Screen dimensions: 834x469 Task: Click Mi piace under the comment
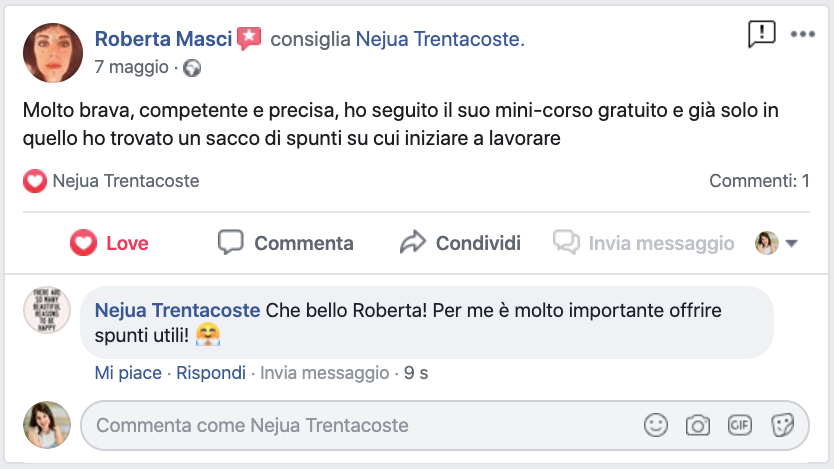(128, 373)
